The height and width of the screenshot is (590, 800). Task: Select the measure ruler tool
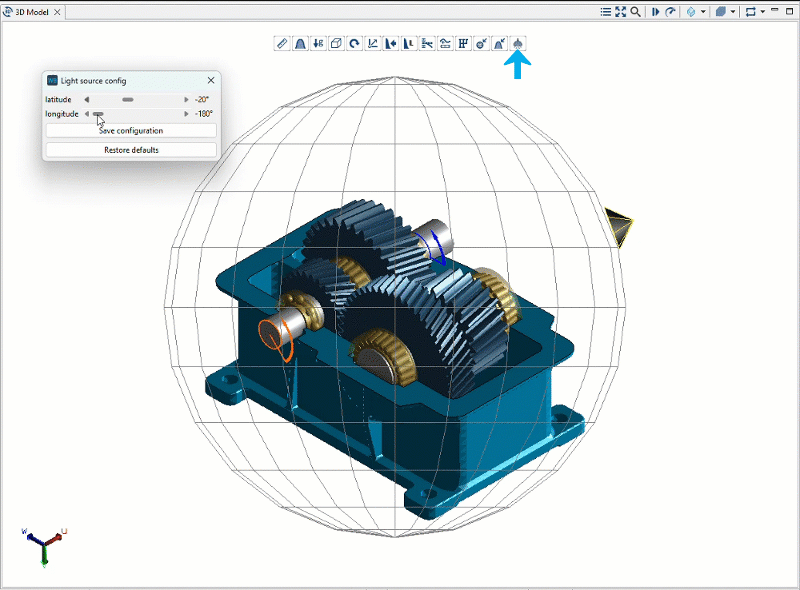pos(281,43)
